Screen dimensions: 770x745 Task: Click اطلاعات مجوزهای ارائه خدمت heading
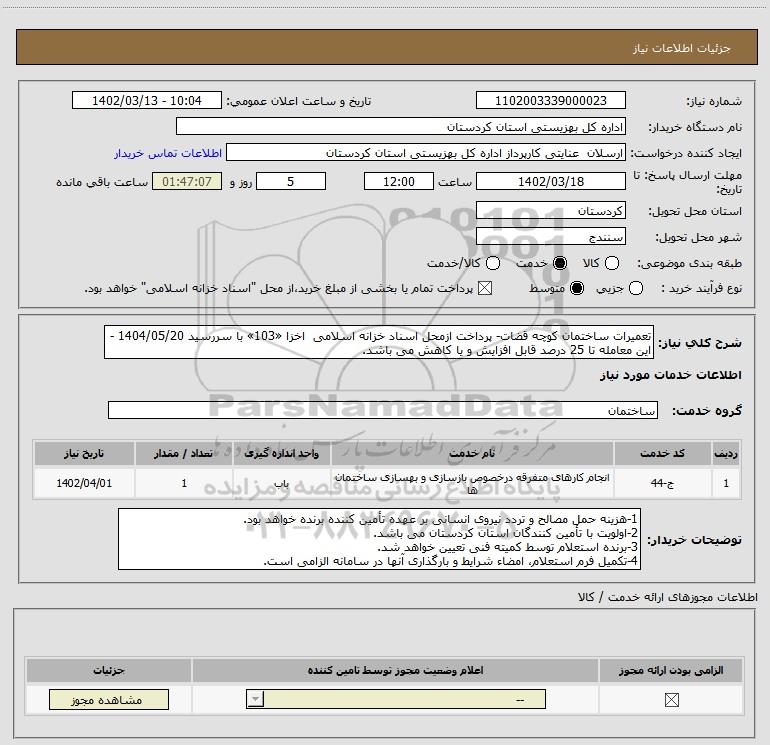click(x=668, y=597)
